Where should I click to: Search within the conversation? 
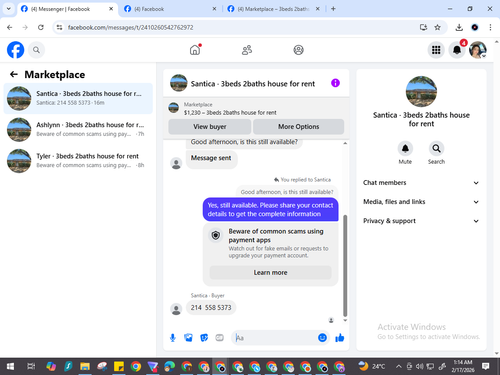pyautogui.click(x=436, y=149)
